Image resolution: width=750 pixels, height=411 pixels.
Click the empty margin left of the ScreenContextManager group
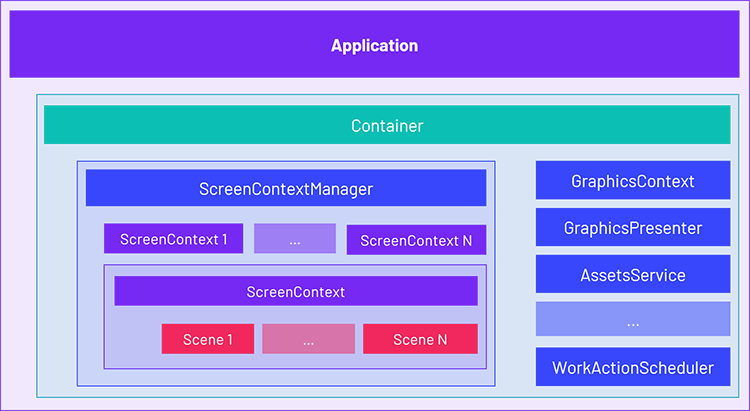click(58, 270)
